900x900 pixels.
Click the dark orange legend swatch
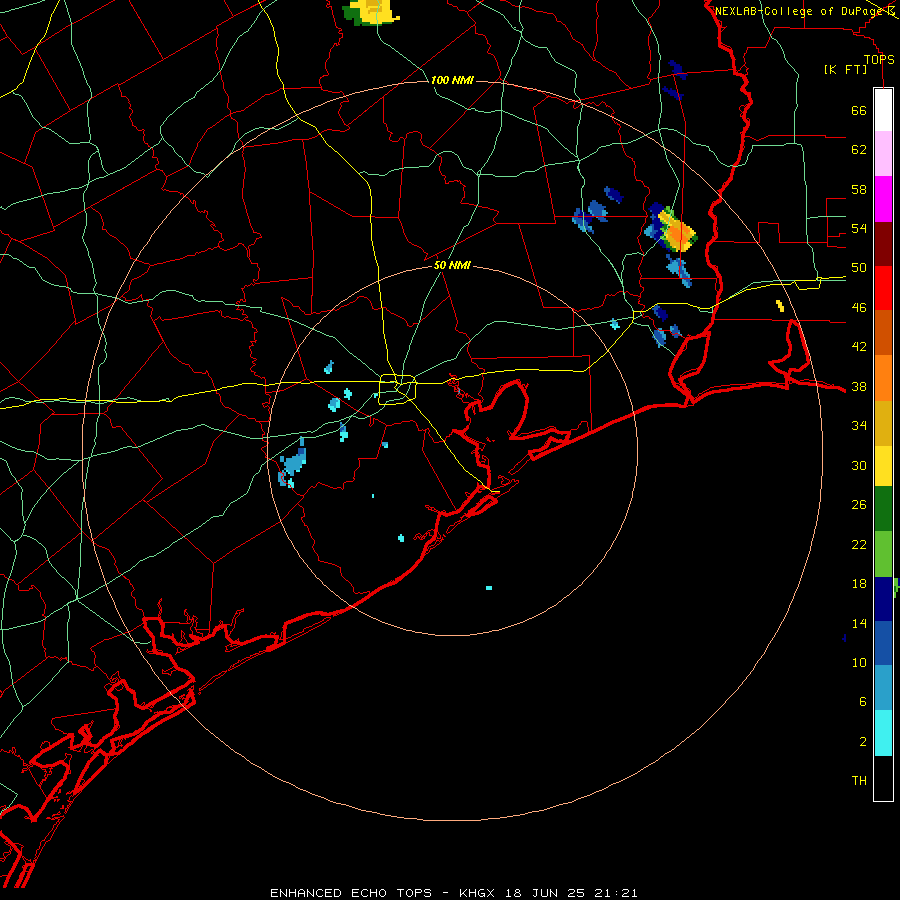coord(883,333)
